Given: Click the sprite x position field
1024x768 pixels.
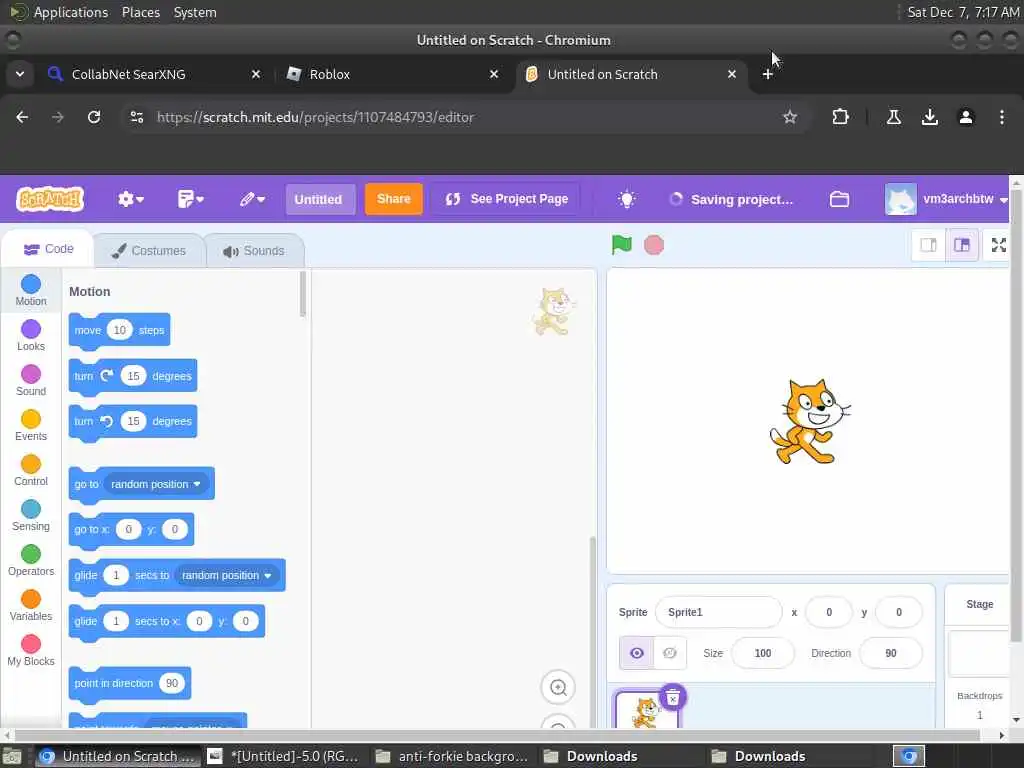Looking at the screenshot, I should [829, 613].
